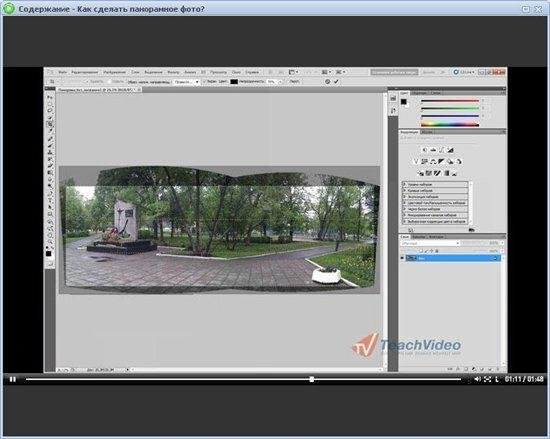This screenshot has height=439, width=550.
Task: Select the Gradient tool
Action: click(x=50, y=173)
